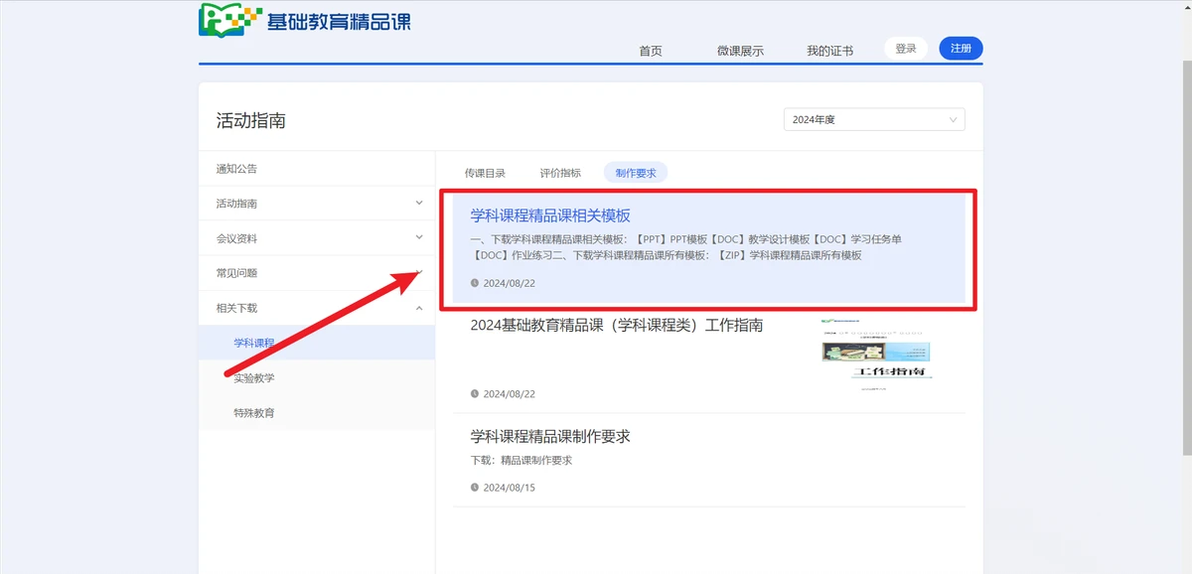Click the clock icon beside the 2024/08/15 date
This screenshot has width=1192, height=574.
pyautogui.click(x=475, y=487)
